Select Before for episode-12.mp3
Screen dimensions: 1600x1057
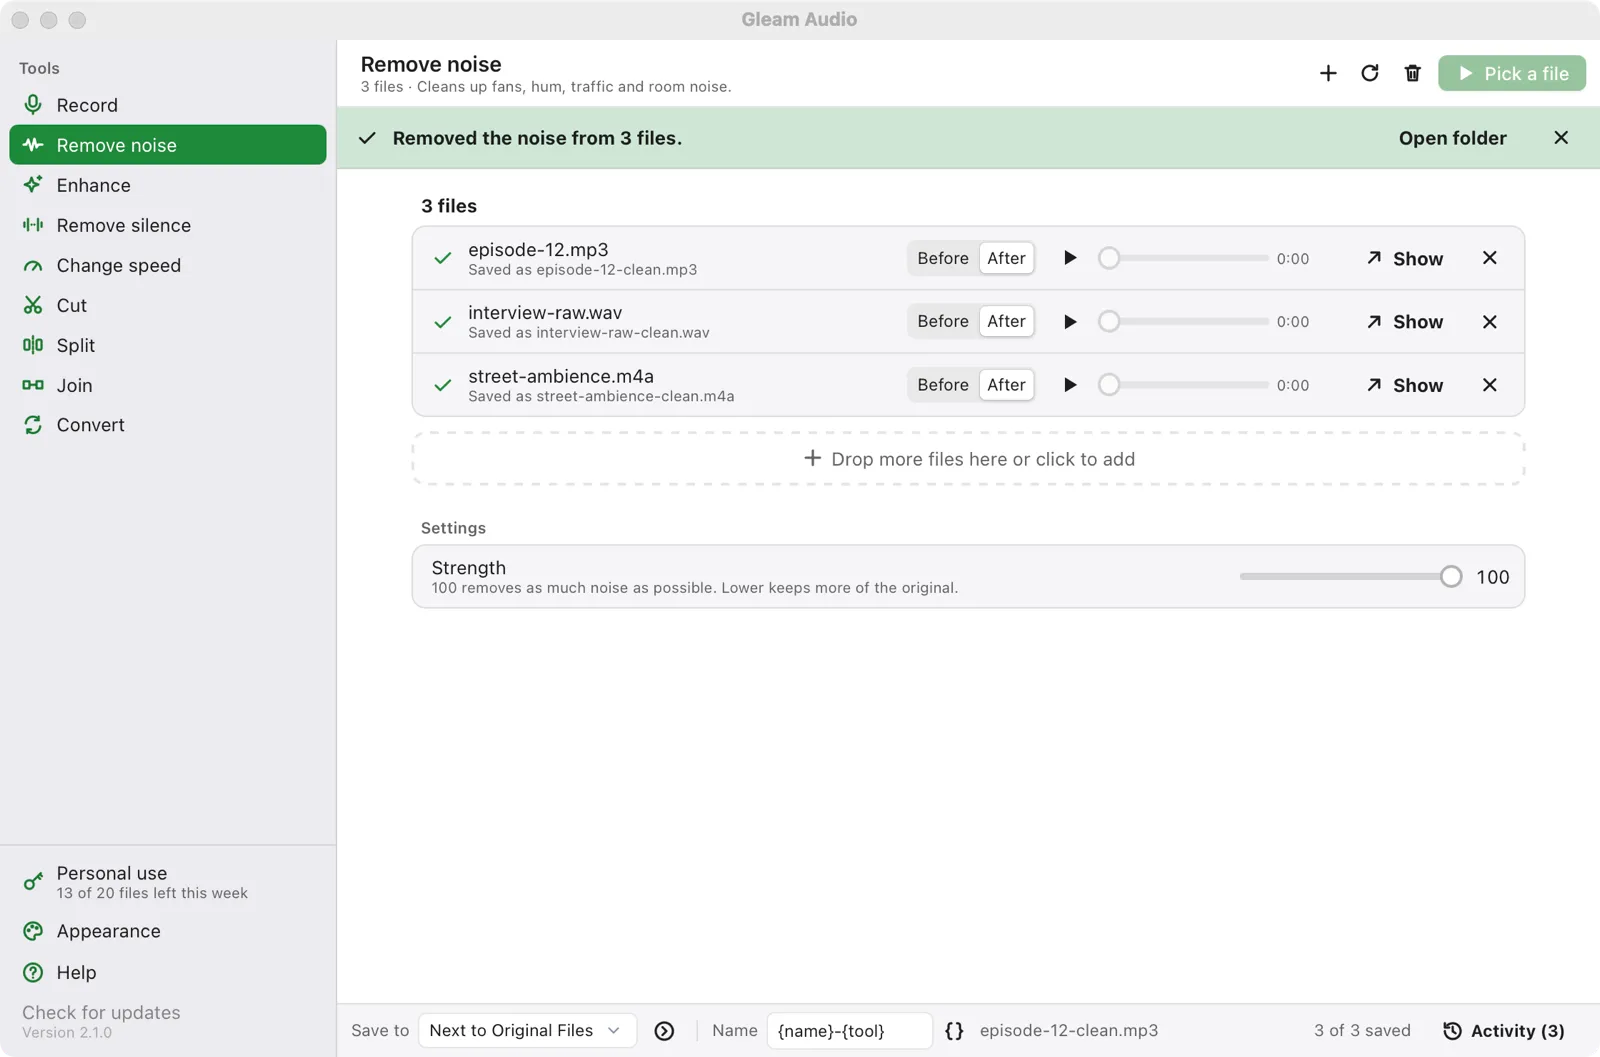click(943, 258)
